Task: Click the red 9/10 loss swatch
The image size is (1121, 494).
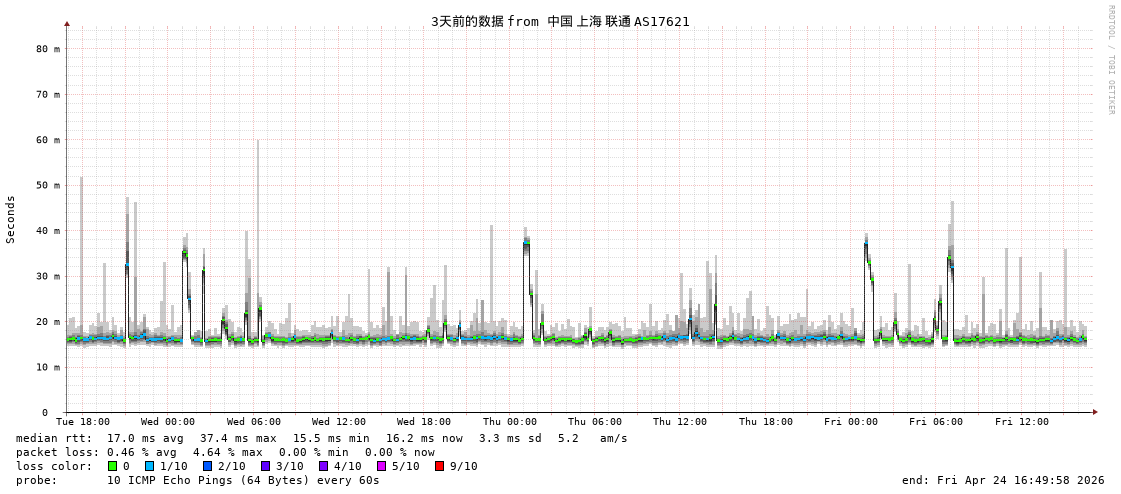Action: point(439,466)
